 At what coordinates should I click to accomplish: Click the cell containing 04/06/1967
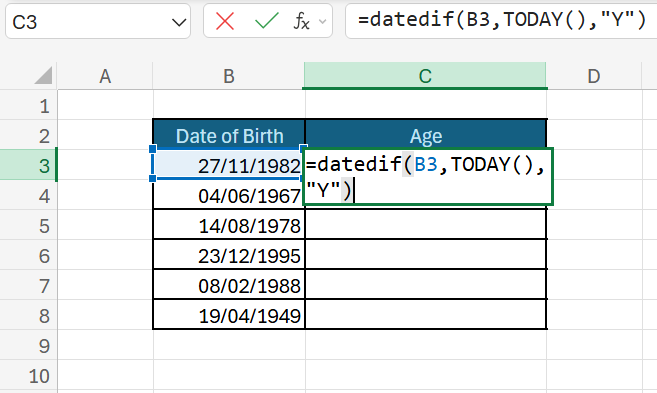point(229,195)
